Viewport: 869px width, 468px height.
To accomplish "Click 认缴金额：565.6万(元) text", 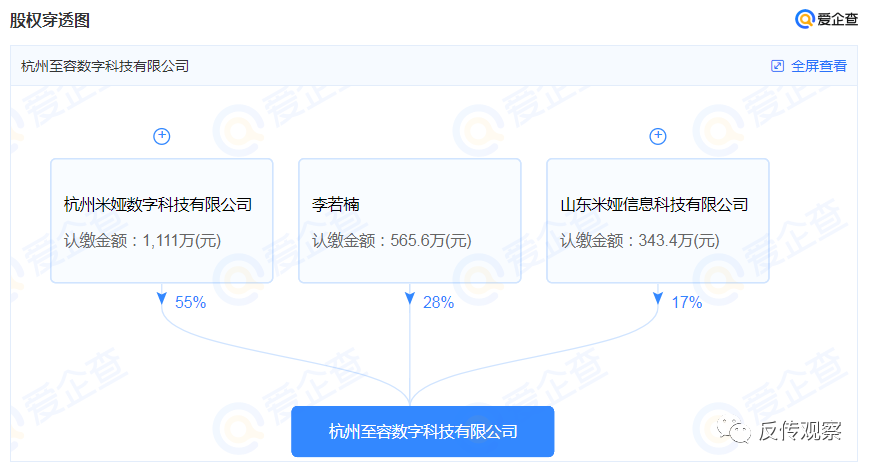I will (x=392, y=241).
